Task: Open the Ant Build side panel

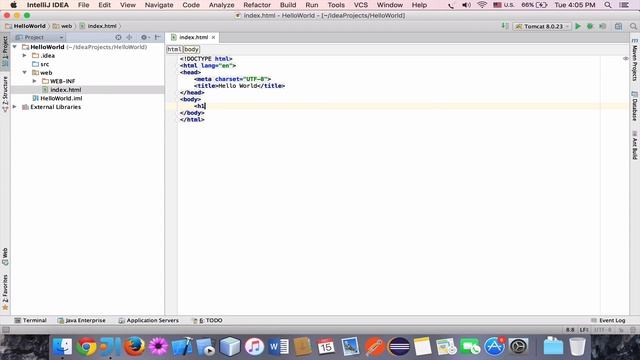Action: (635, 145)
